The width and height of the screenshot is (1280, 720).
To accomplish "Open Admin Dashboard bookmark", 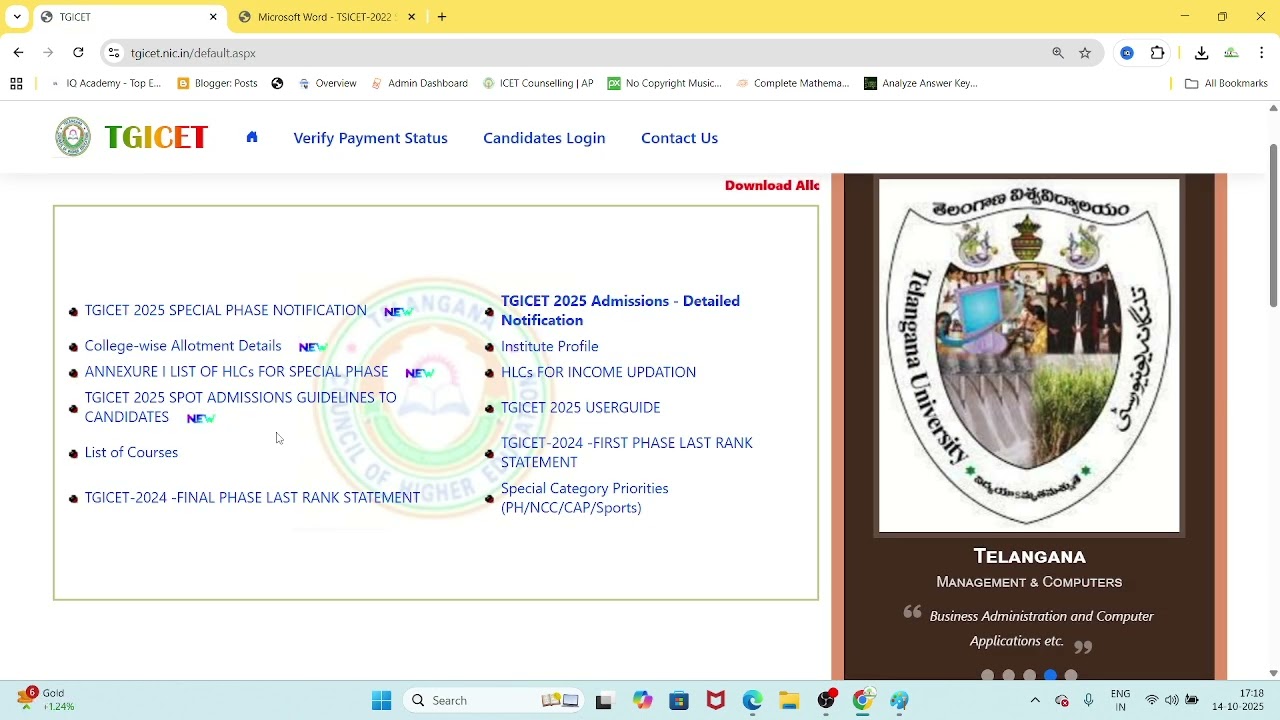I will pyautogui.click(x=419, y=83).
